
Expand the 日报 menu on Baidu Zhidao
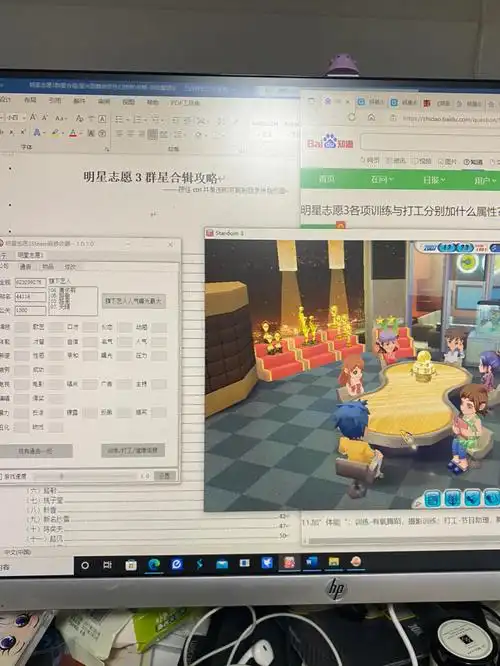pyautogui.click(x=434, y=180)
